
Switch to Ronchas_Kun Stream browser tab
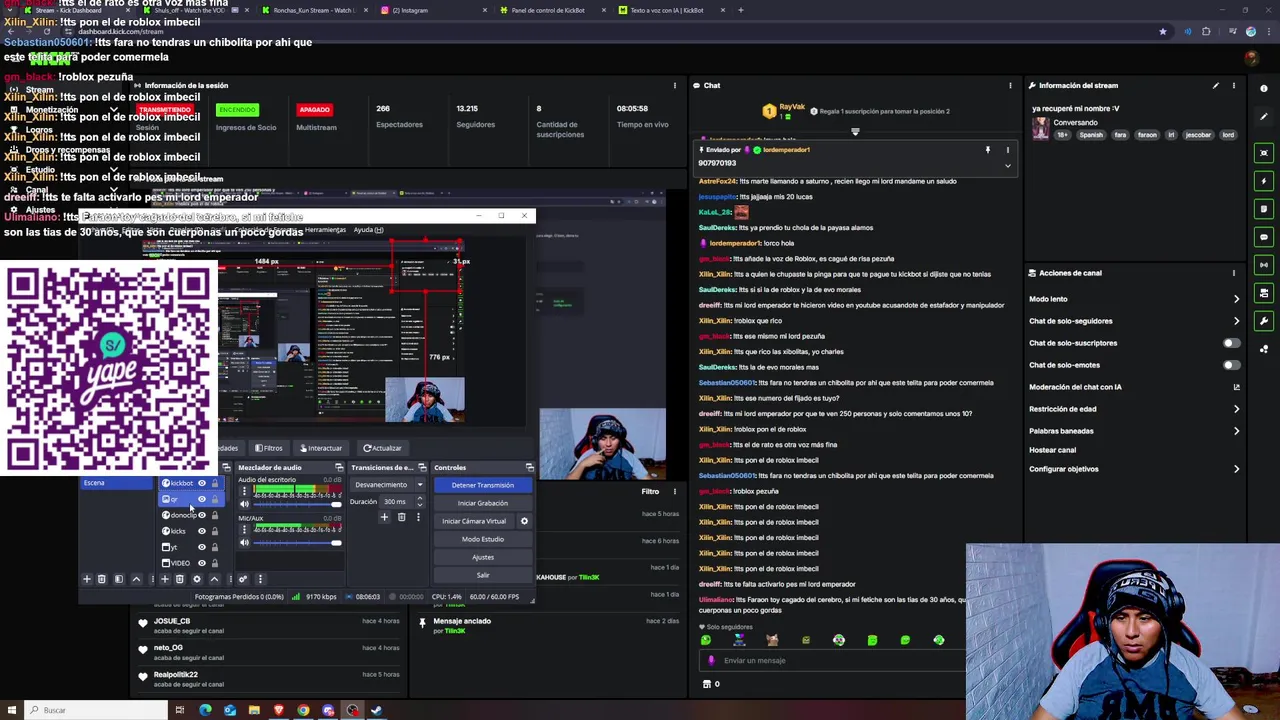pyautogui.click(x=316, y=10)
